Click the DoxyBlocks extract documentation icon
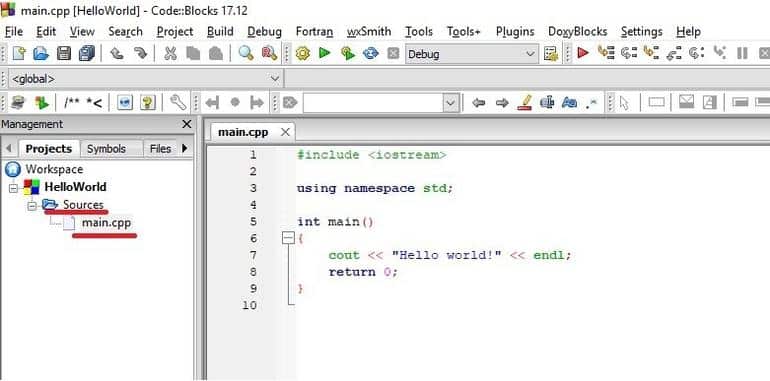This screenshot has height=381, width=770. 41,103
